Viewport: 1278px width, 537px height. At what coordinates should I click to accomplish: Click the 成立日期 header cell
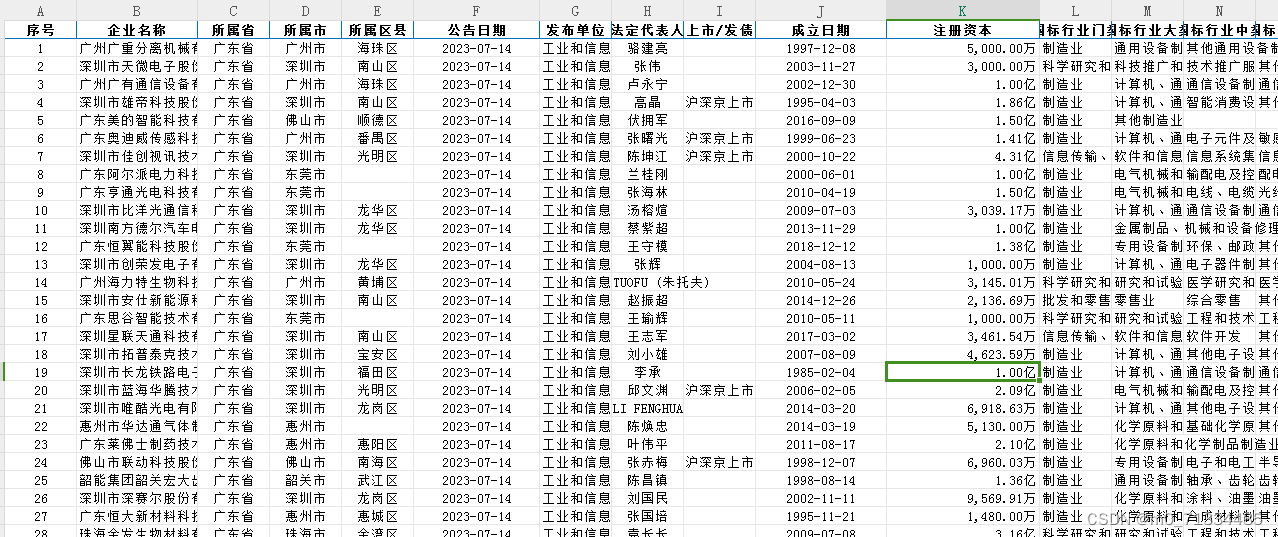click(820, 30)
